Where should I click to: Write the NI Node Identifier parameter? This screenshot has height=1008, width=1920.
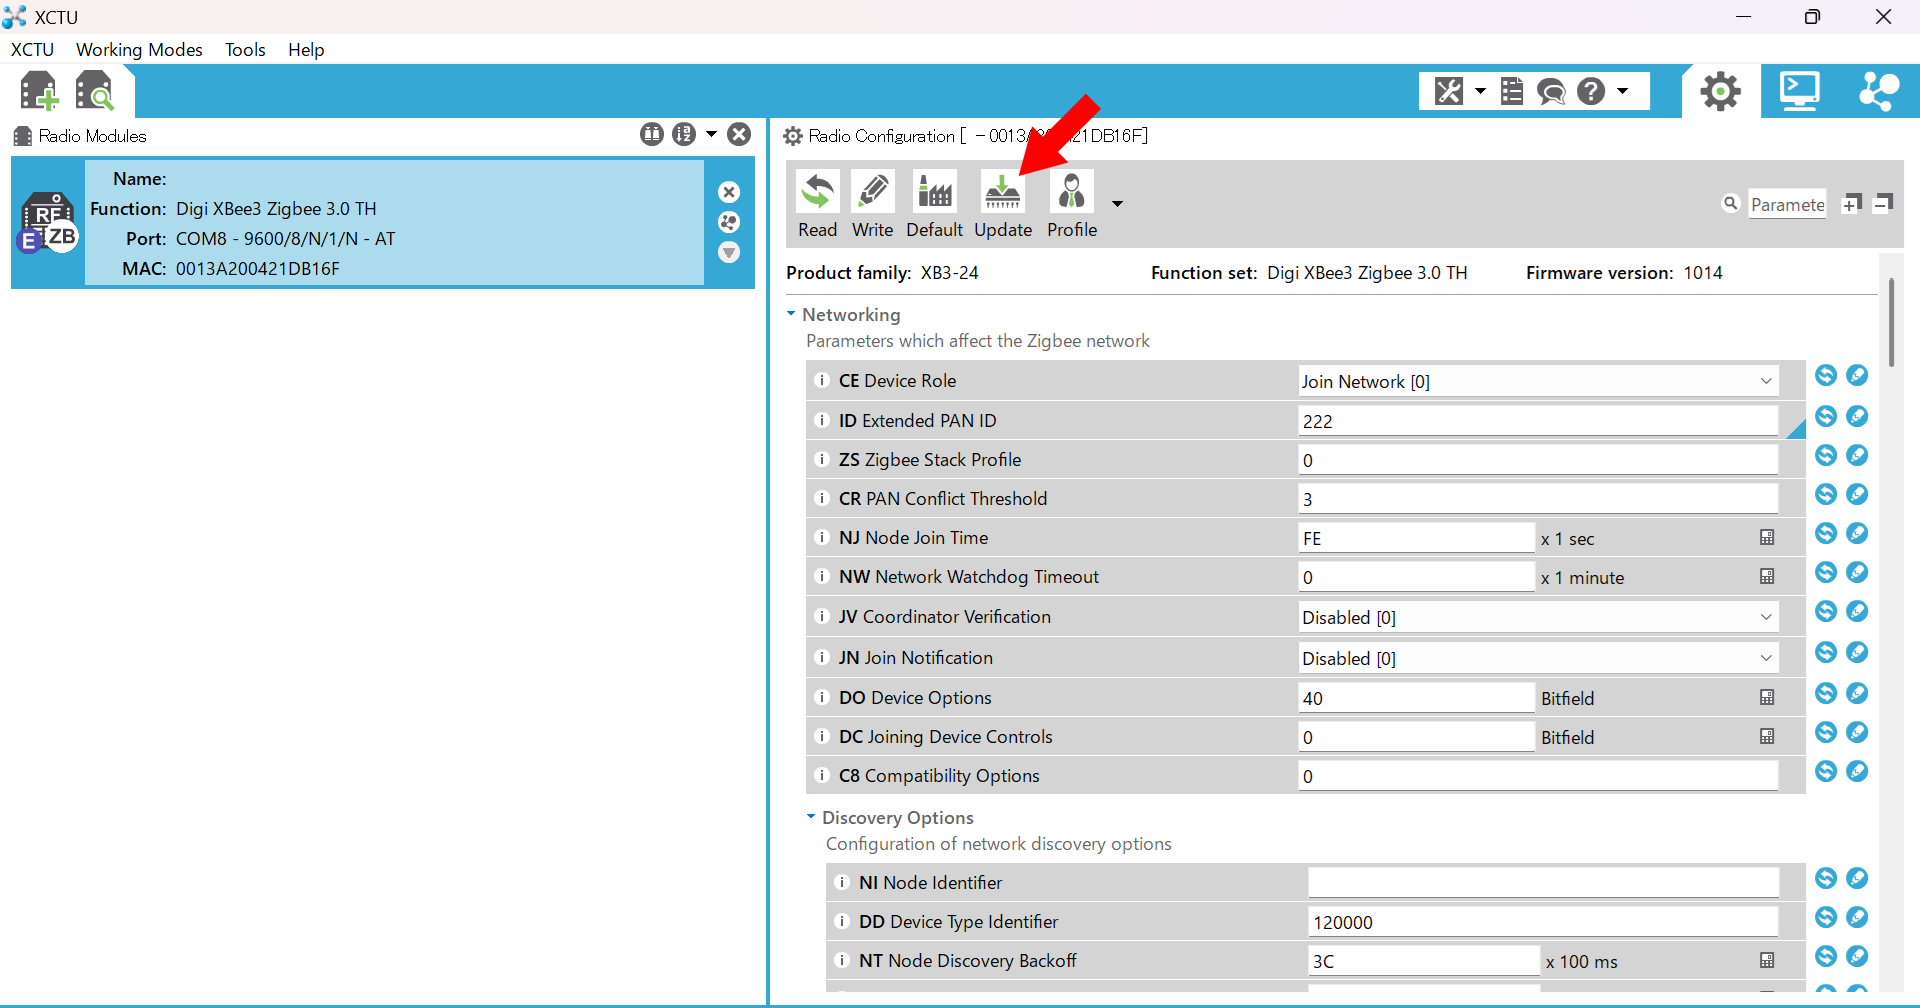1857,878
